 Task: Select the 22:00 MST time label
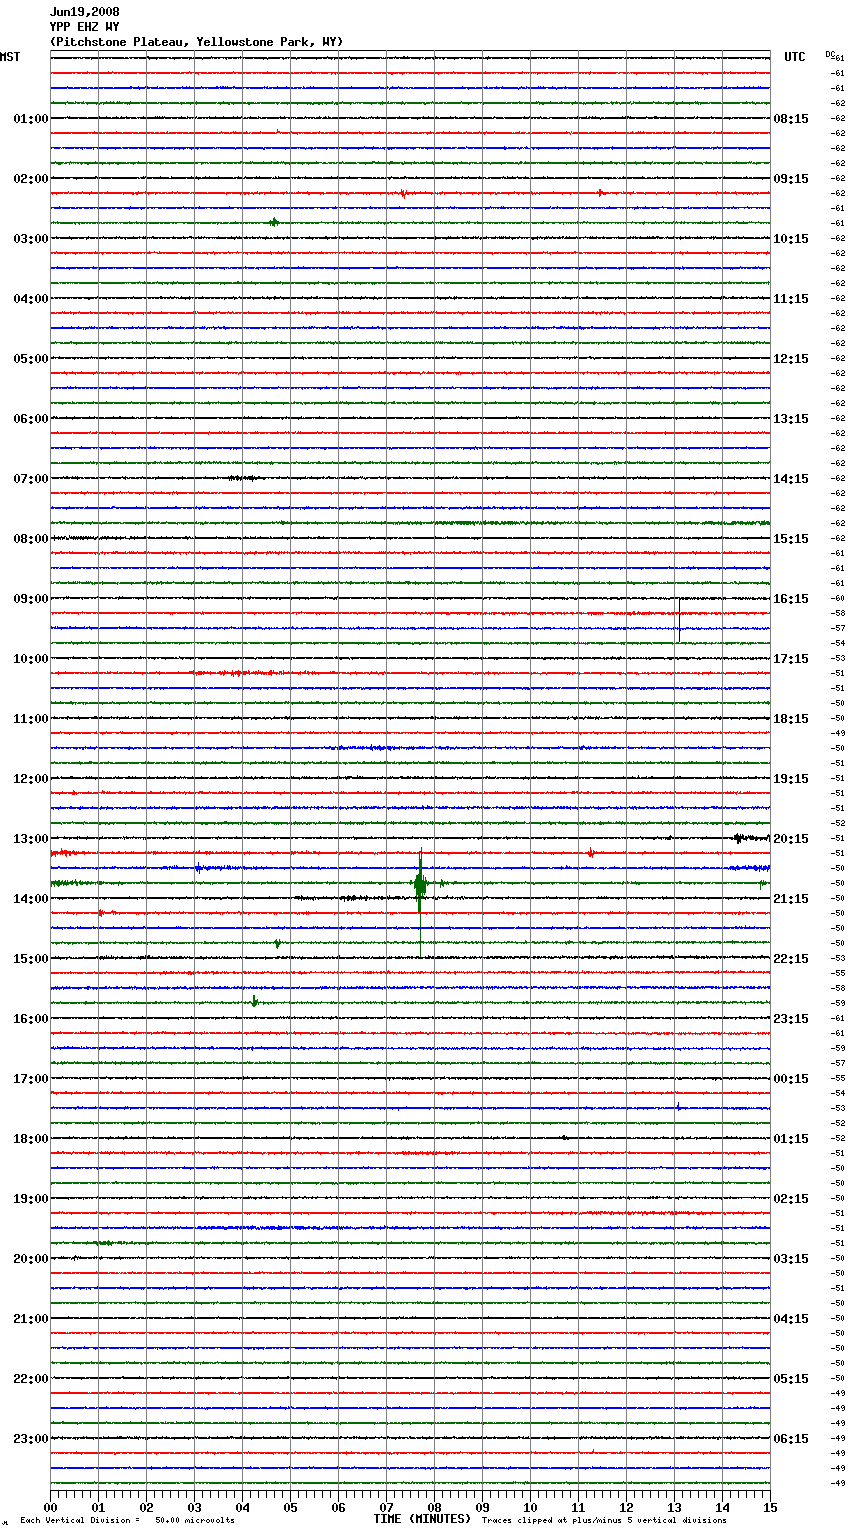pyautogui.click(x=31, y=1379)
